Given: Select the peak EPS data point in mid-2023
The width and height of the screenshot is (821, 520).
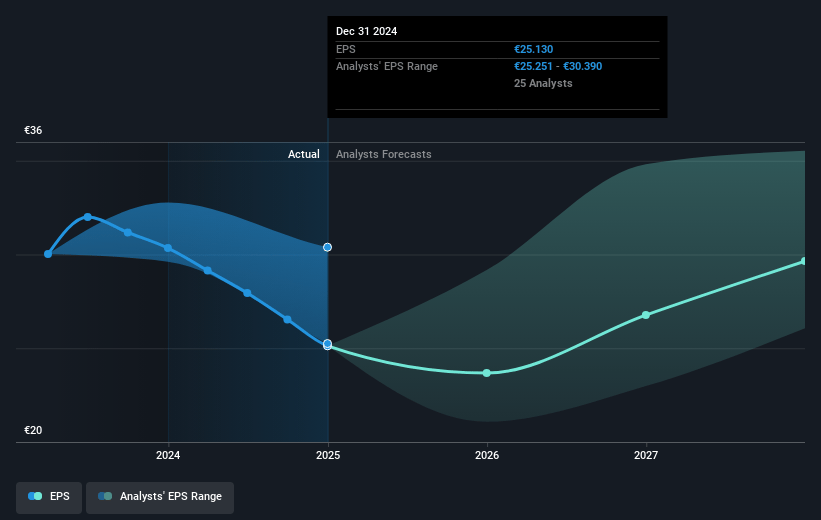Looking at the screenshot, I should tap(88, 217).
